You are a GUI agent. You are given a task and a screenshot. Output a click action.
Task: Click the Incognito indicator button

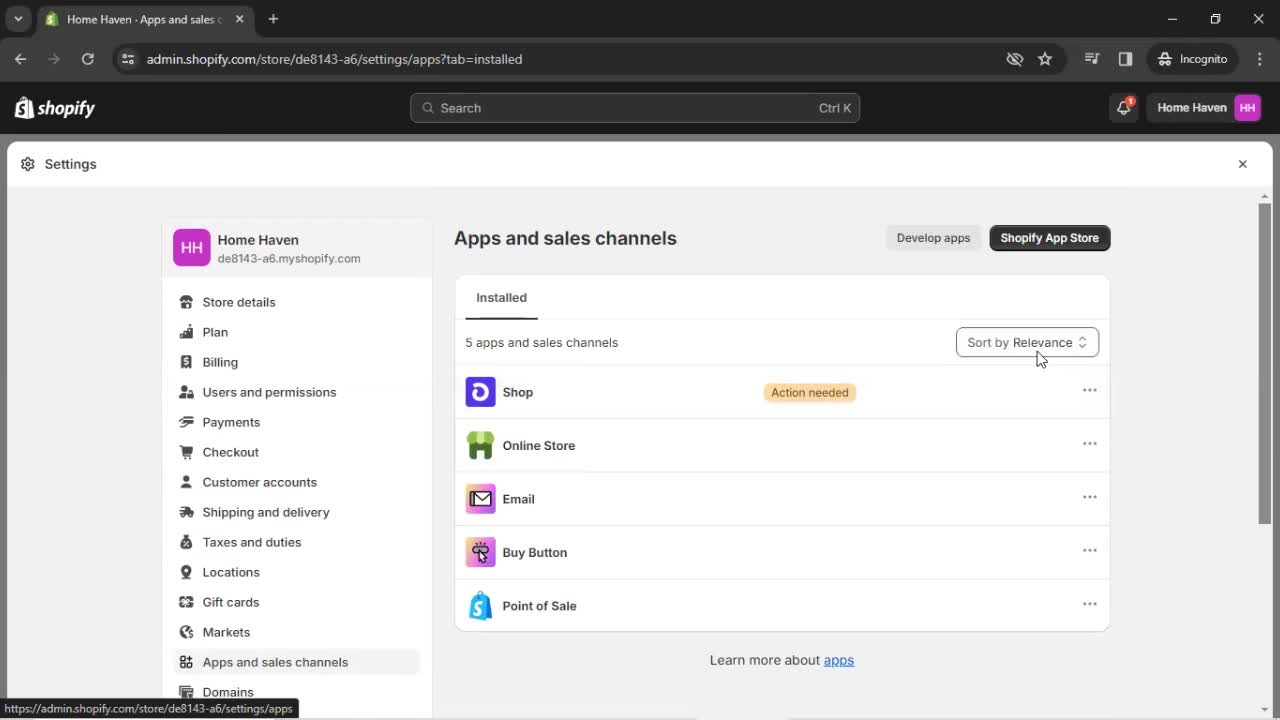coord(1193,59)
